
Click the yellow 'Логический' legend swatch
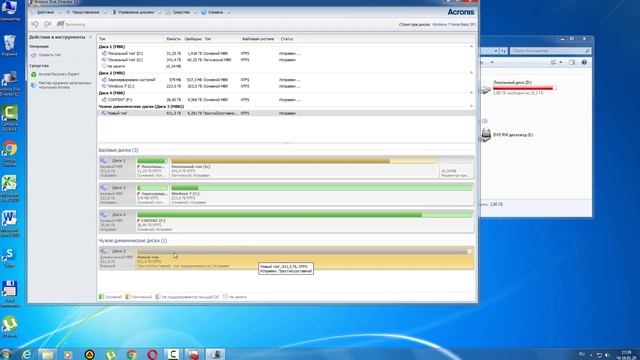click(x=128, y=297)
